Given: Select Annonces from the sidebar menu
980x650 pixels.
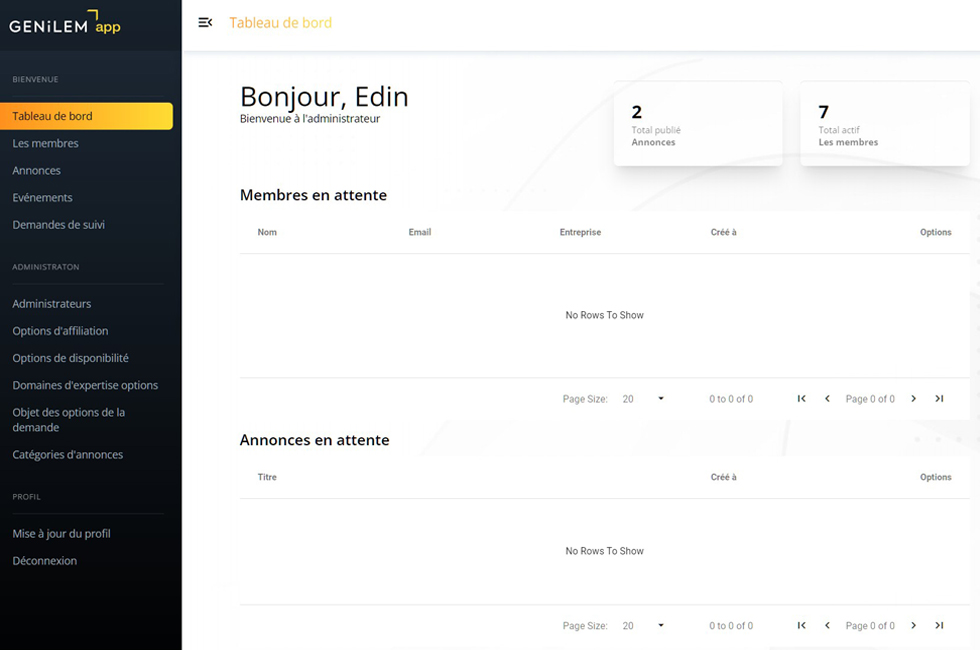Looking at the screenshot, I should (36, 171).
